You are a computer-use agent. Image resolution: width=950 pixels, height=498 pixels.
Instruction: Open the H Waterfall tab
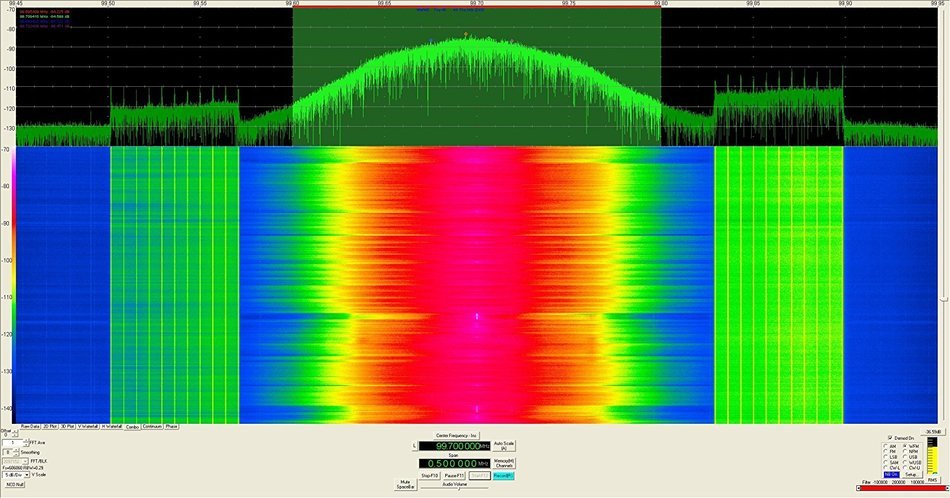click(x=111, y=427)
